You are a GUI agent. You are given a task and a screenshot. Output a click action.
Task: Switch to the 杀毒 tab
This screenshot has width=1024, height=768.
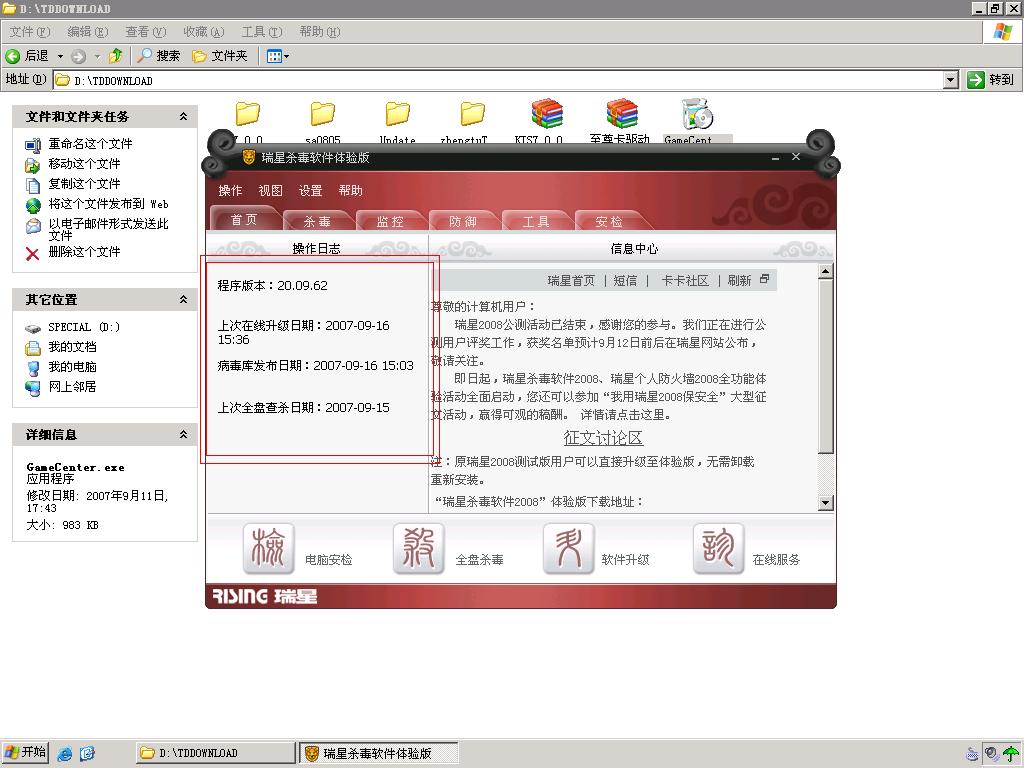point(317,221)
